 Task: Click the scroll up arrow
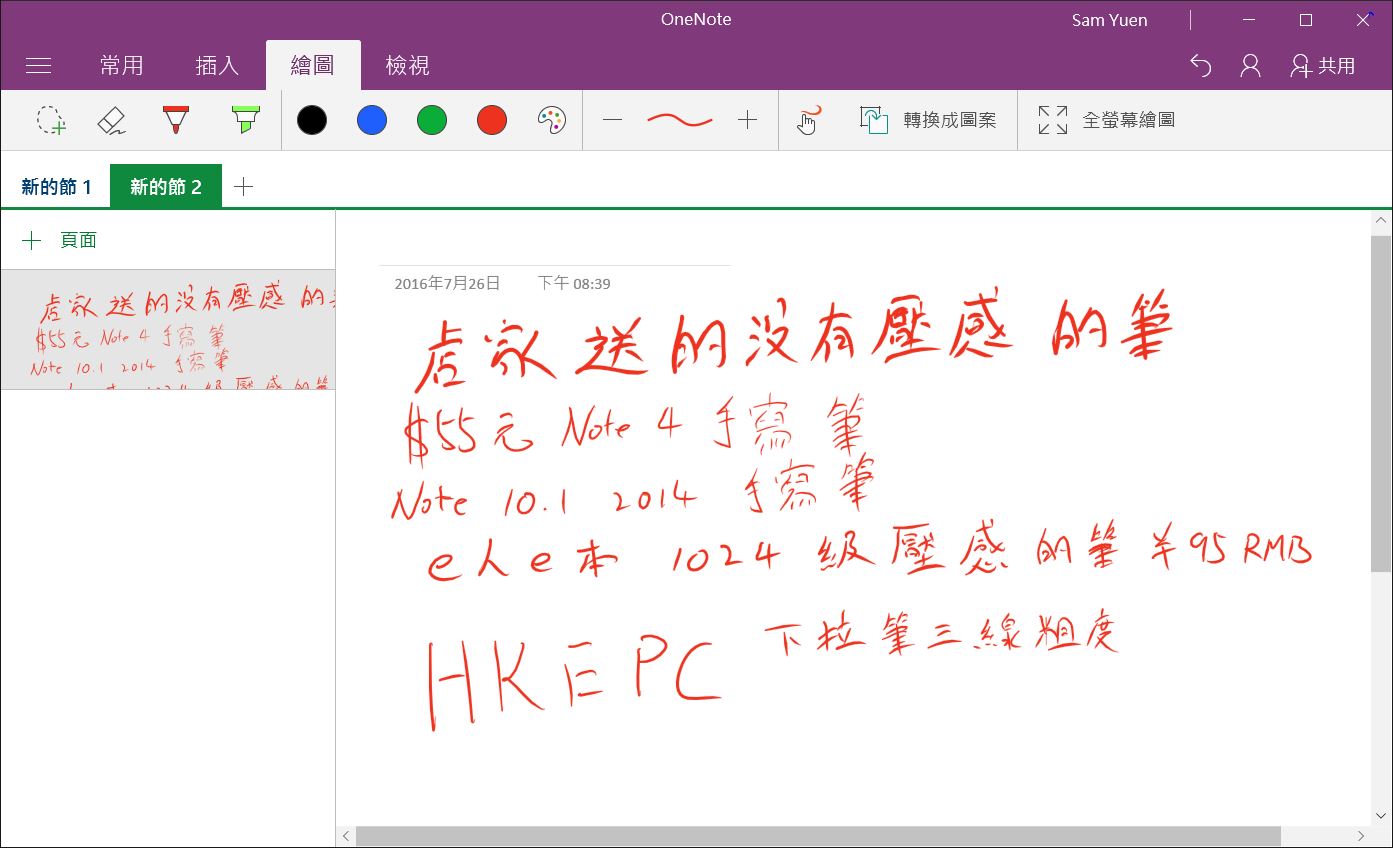(x=1381, y=219)
